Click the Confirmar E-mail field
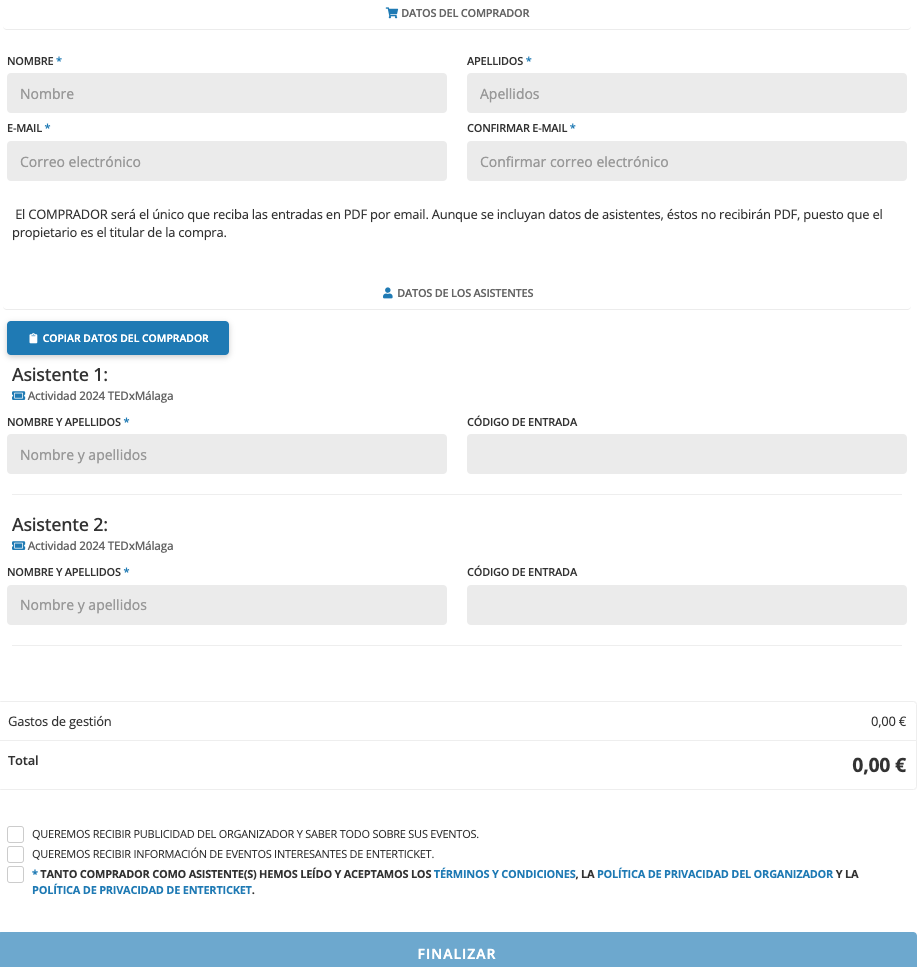Image resolution: width=919 pixels, height=967 pixels. [686, 162]
